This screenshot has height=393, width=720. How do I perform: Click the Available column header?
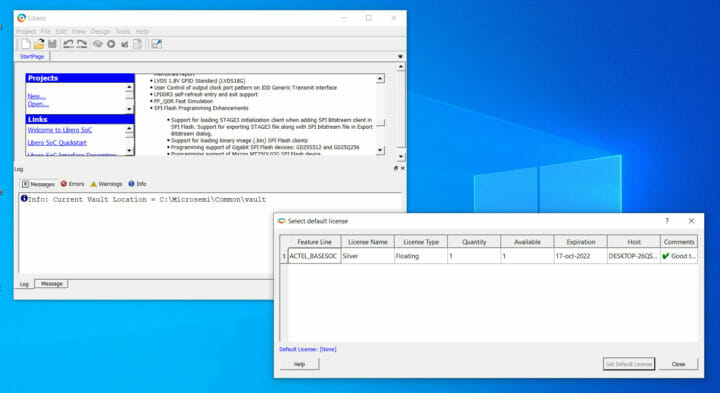tap(528, 241)
